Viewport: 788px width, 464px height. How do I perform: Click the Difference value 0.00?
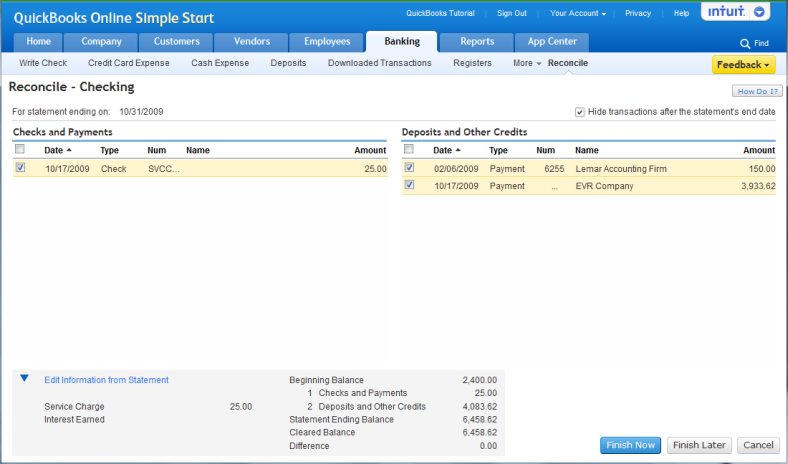488,446
